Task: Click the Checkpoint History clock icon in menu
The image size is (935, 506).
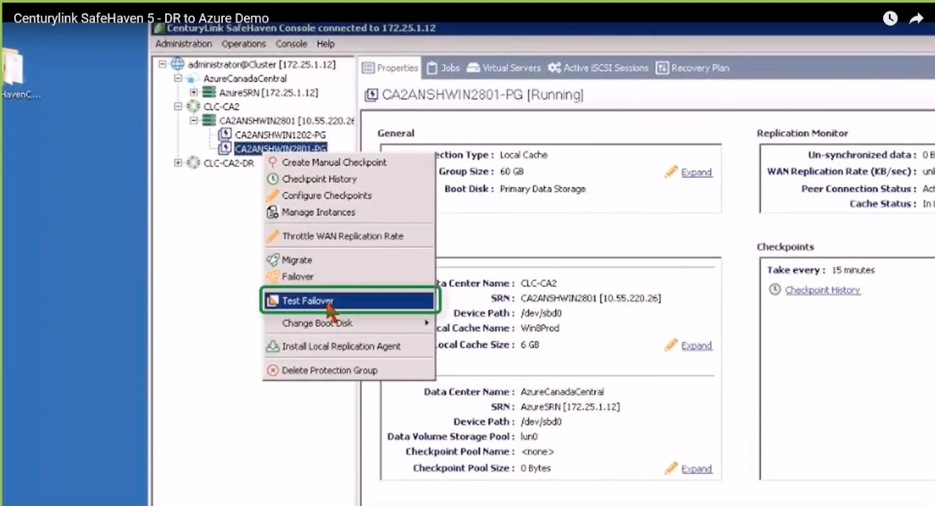Action: 273,179
